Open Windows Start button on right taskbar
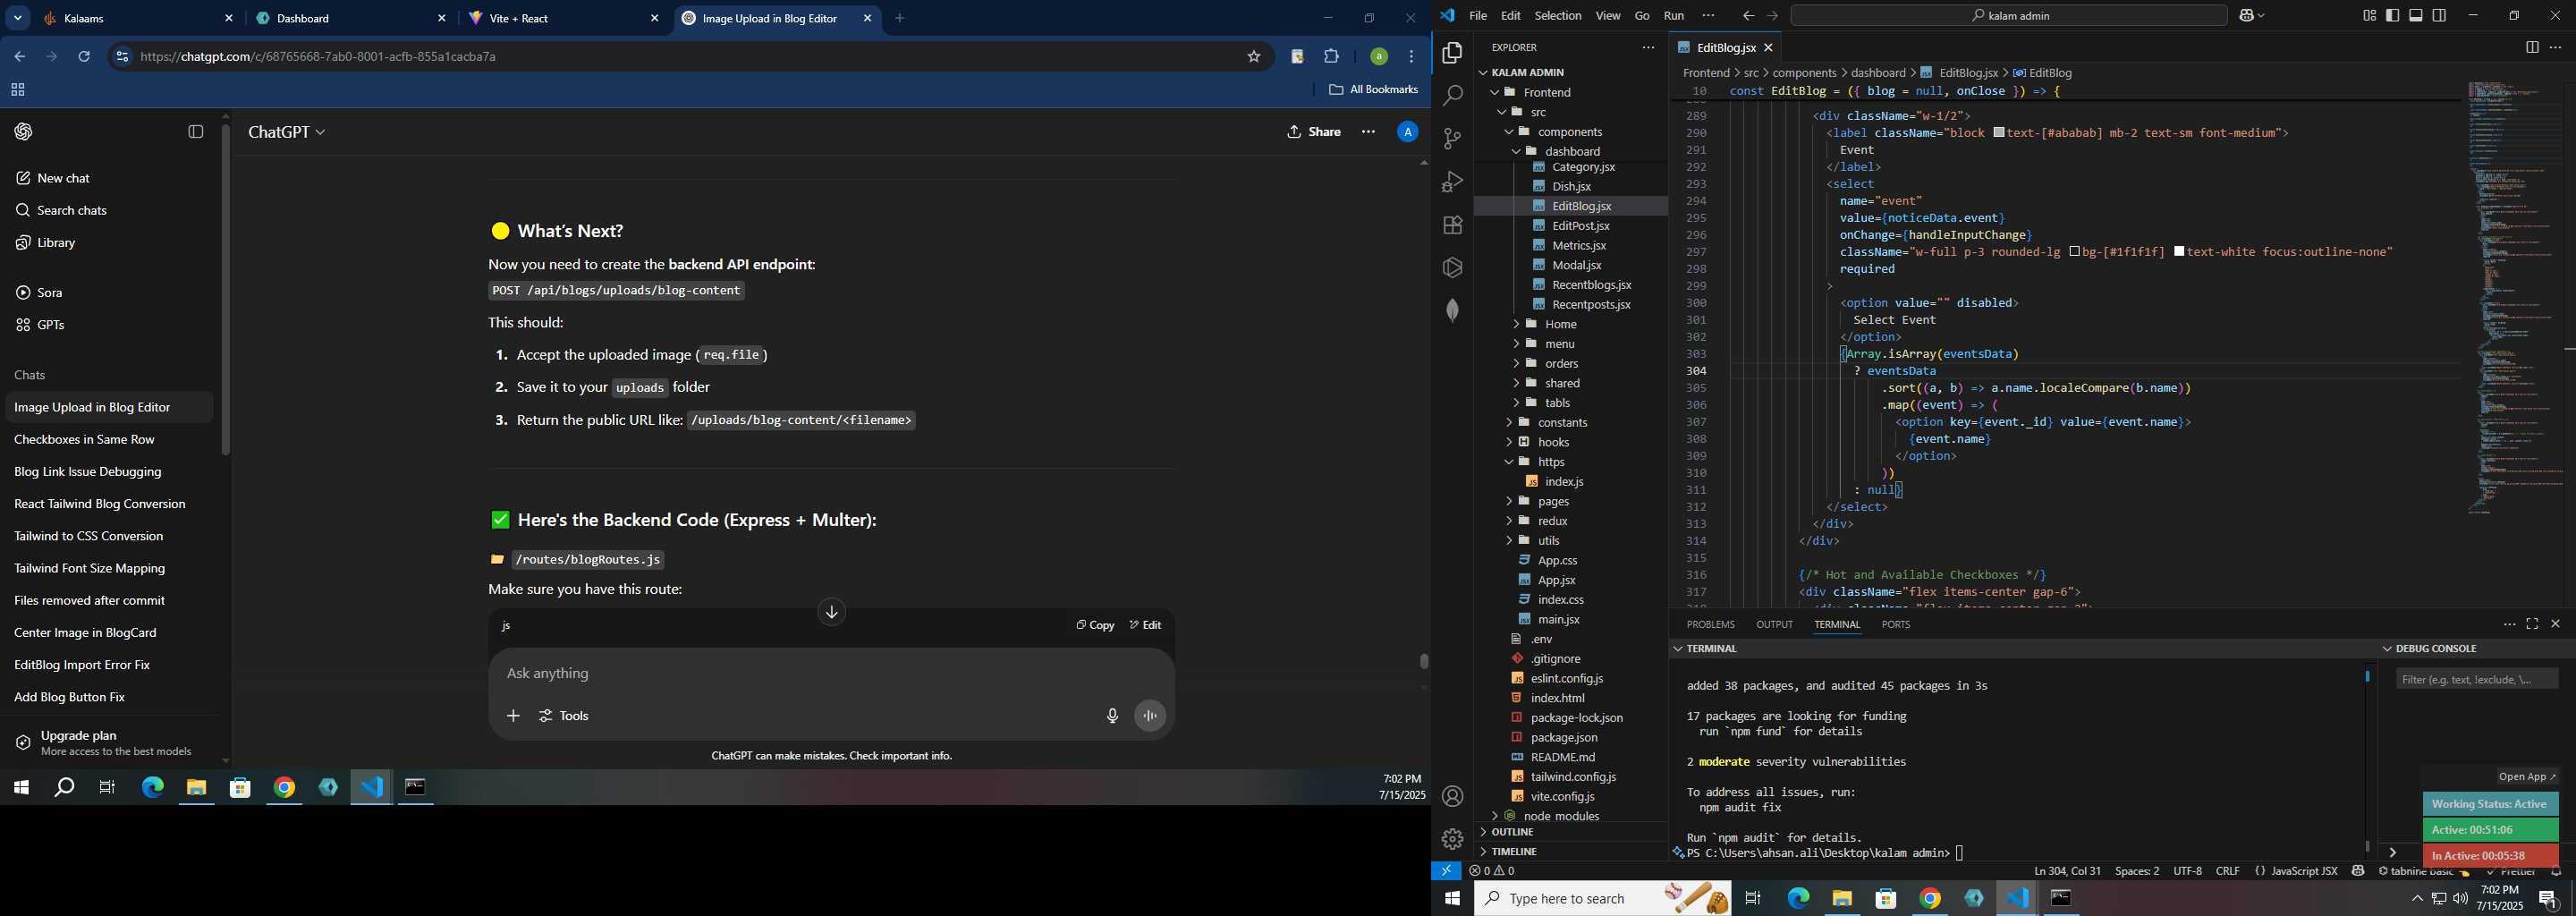Screen dimensions: 2576x916 (x=1452, y=898)
